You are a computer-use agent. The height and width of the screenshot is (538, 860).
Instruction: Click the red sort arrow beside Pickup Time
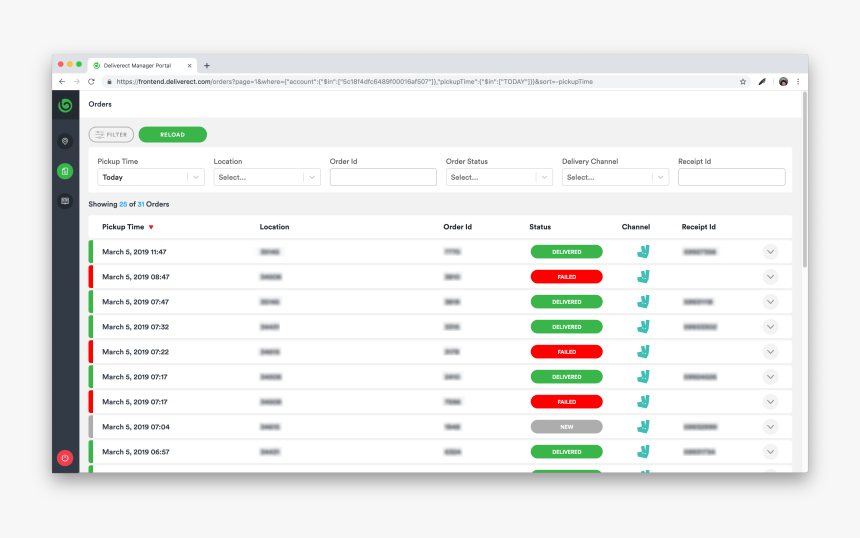click(151, 227)
